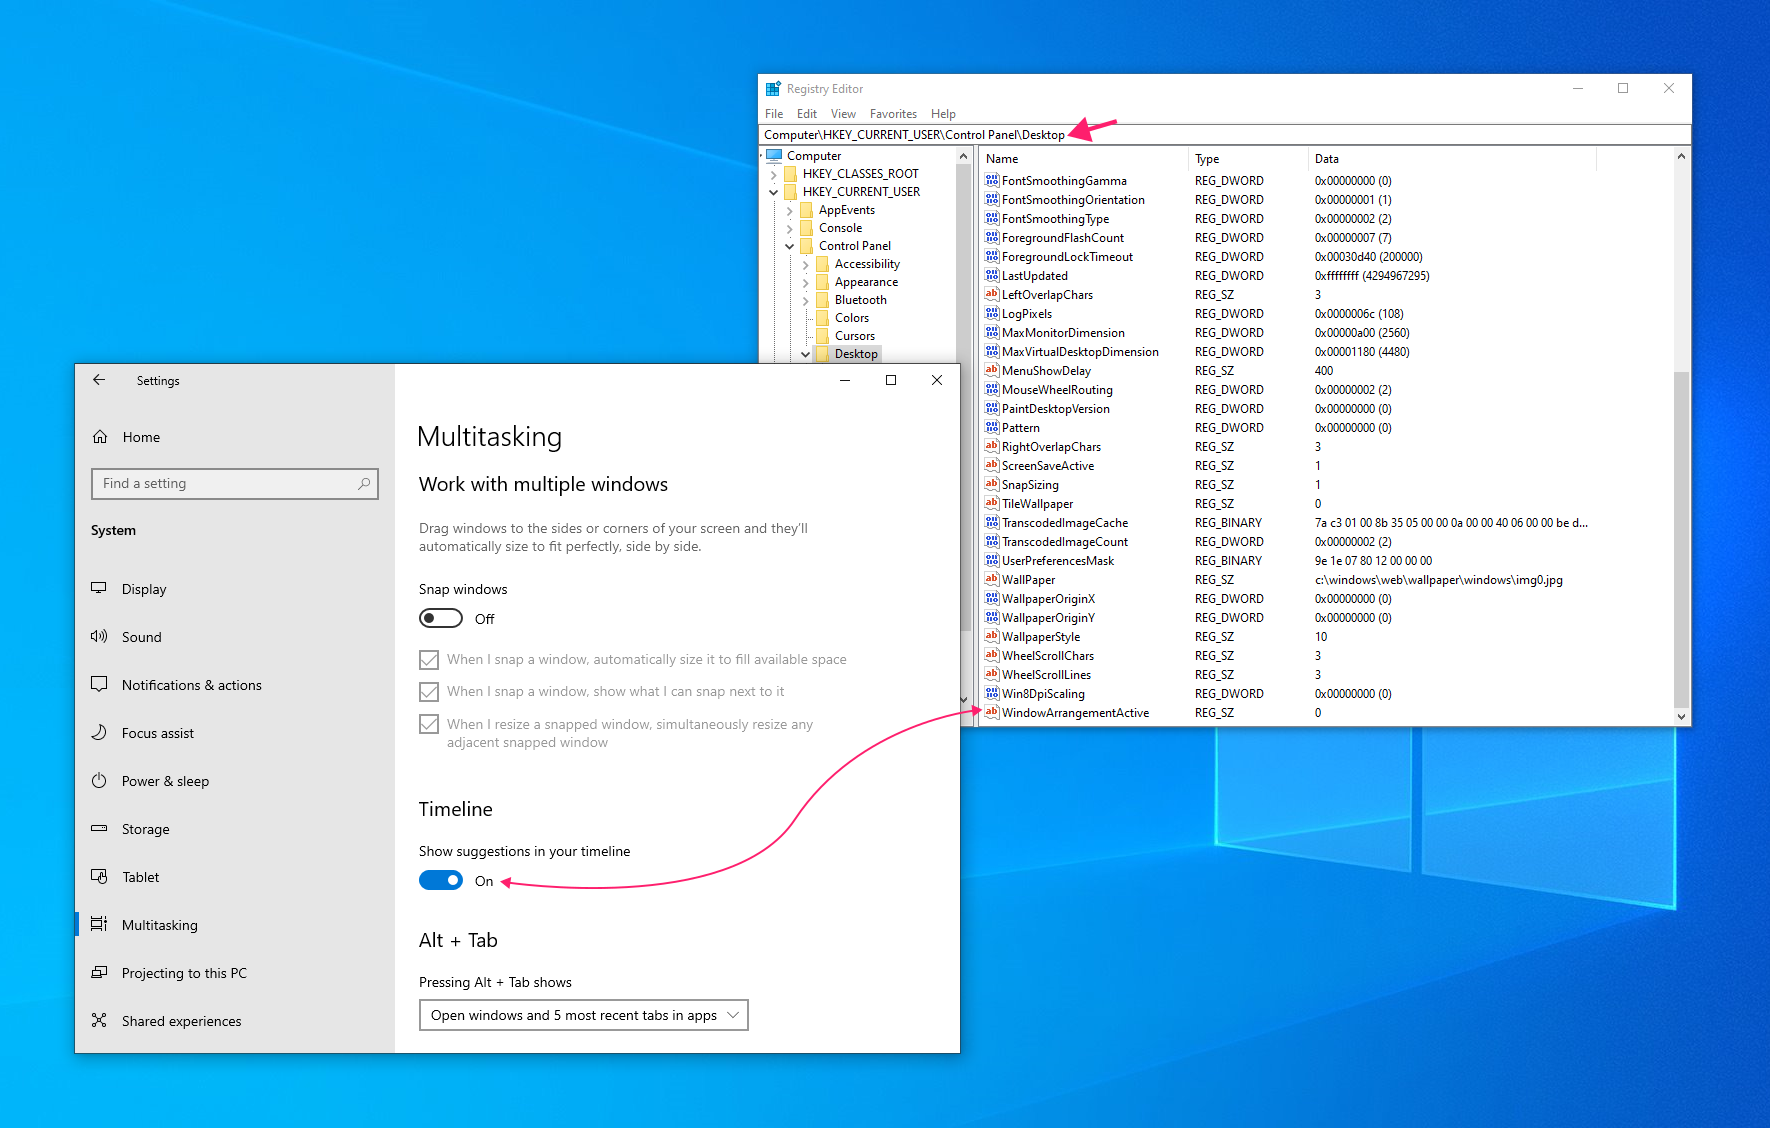
Task: Click the Name column header
Action: [x=1084, y=158]
